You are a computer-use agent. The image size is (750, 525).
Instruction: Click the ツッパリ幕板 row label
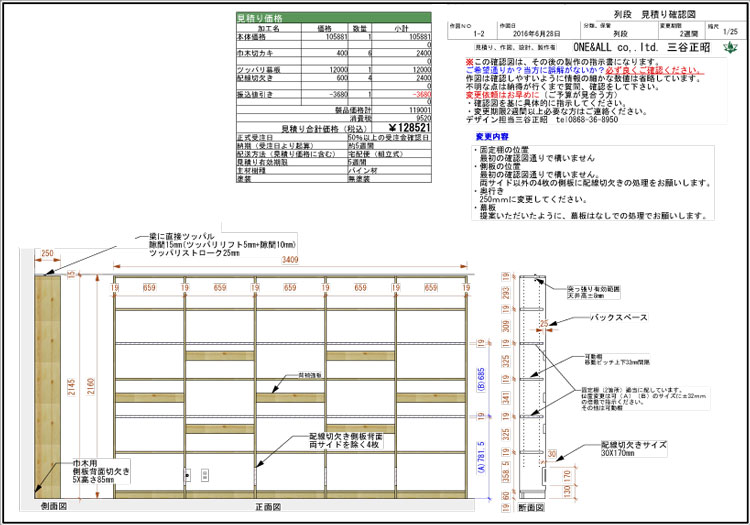pos(259,70)
